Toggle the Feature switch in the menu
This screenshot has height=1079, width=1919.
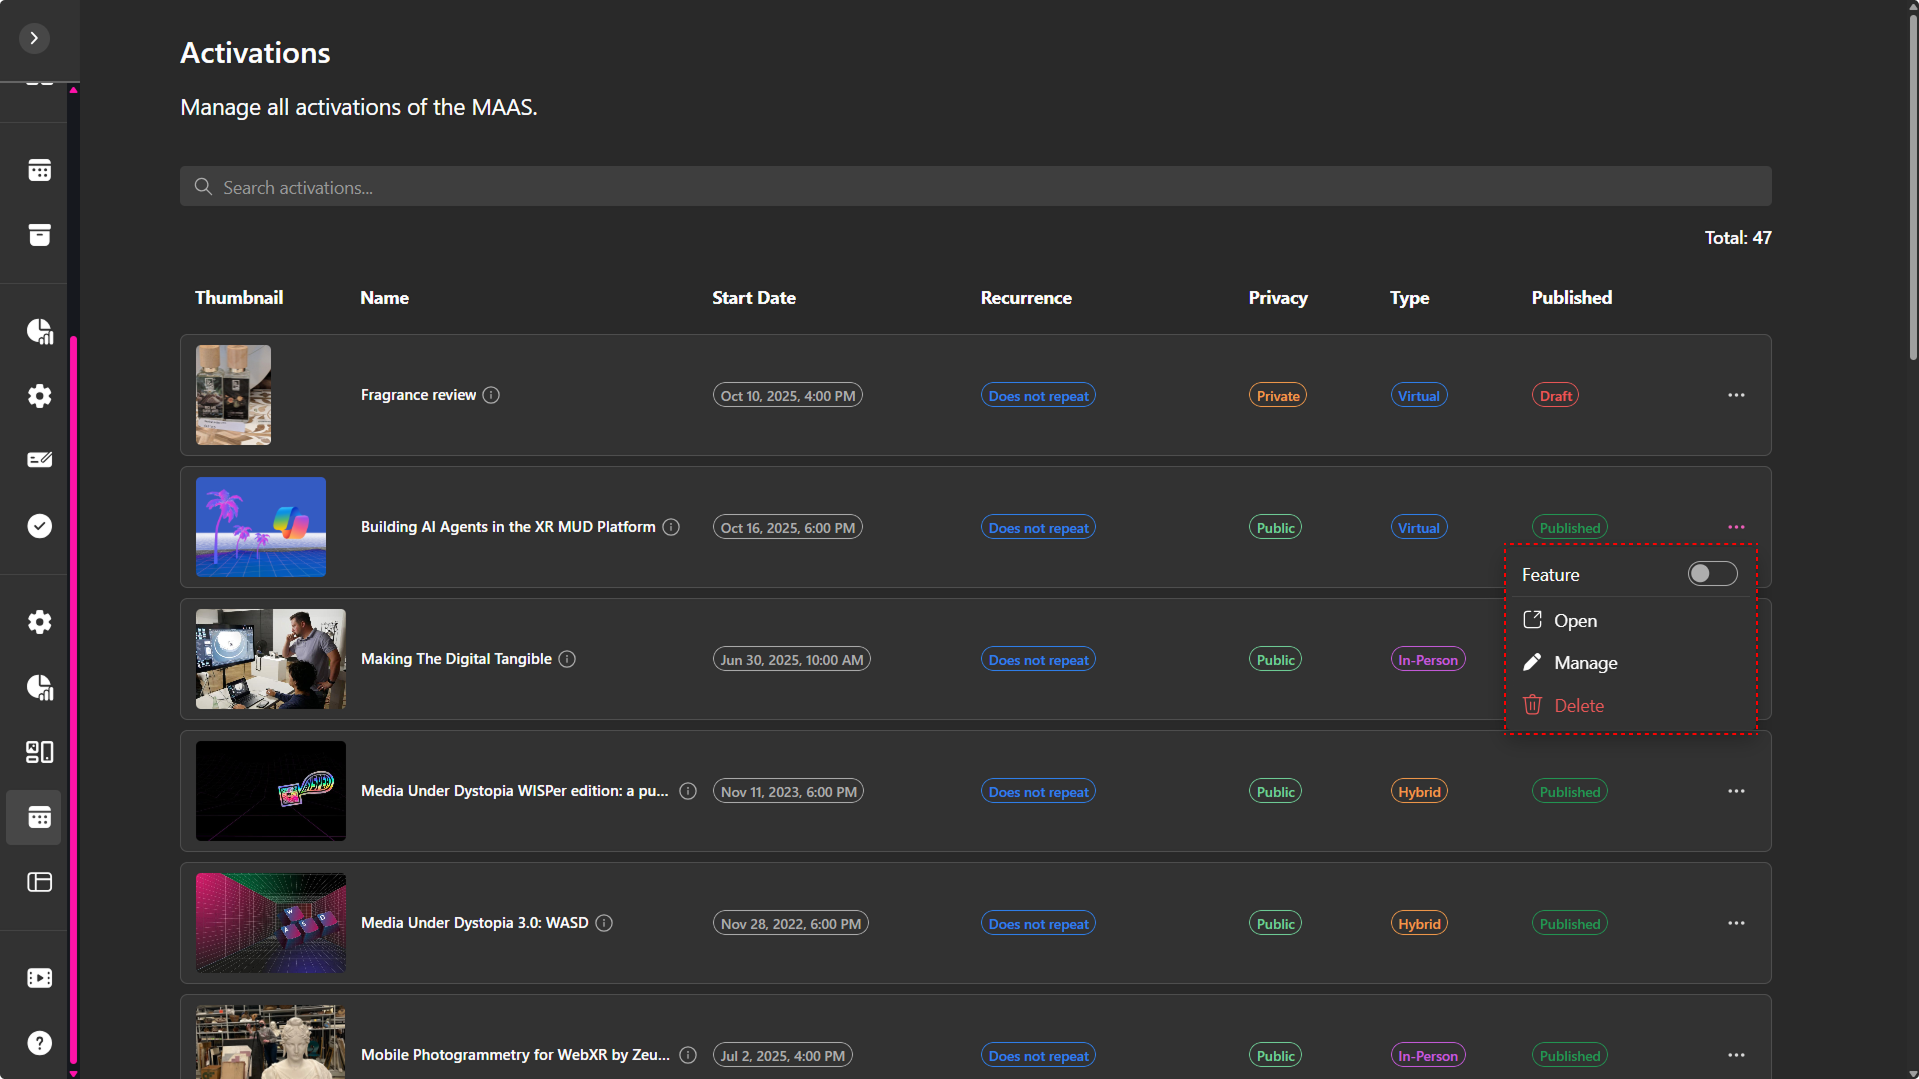(x=1711, y=574)
